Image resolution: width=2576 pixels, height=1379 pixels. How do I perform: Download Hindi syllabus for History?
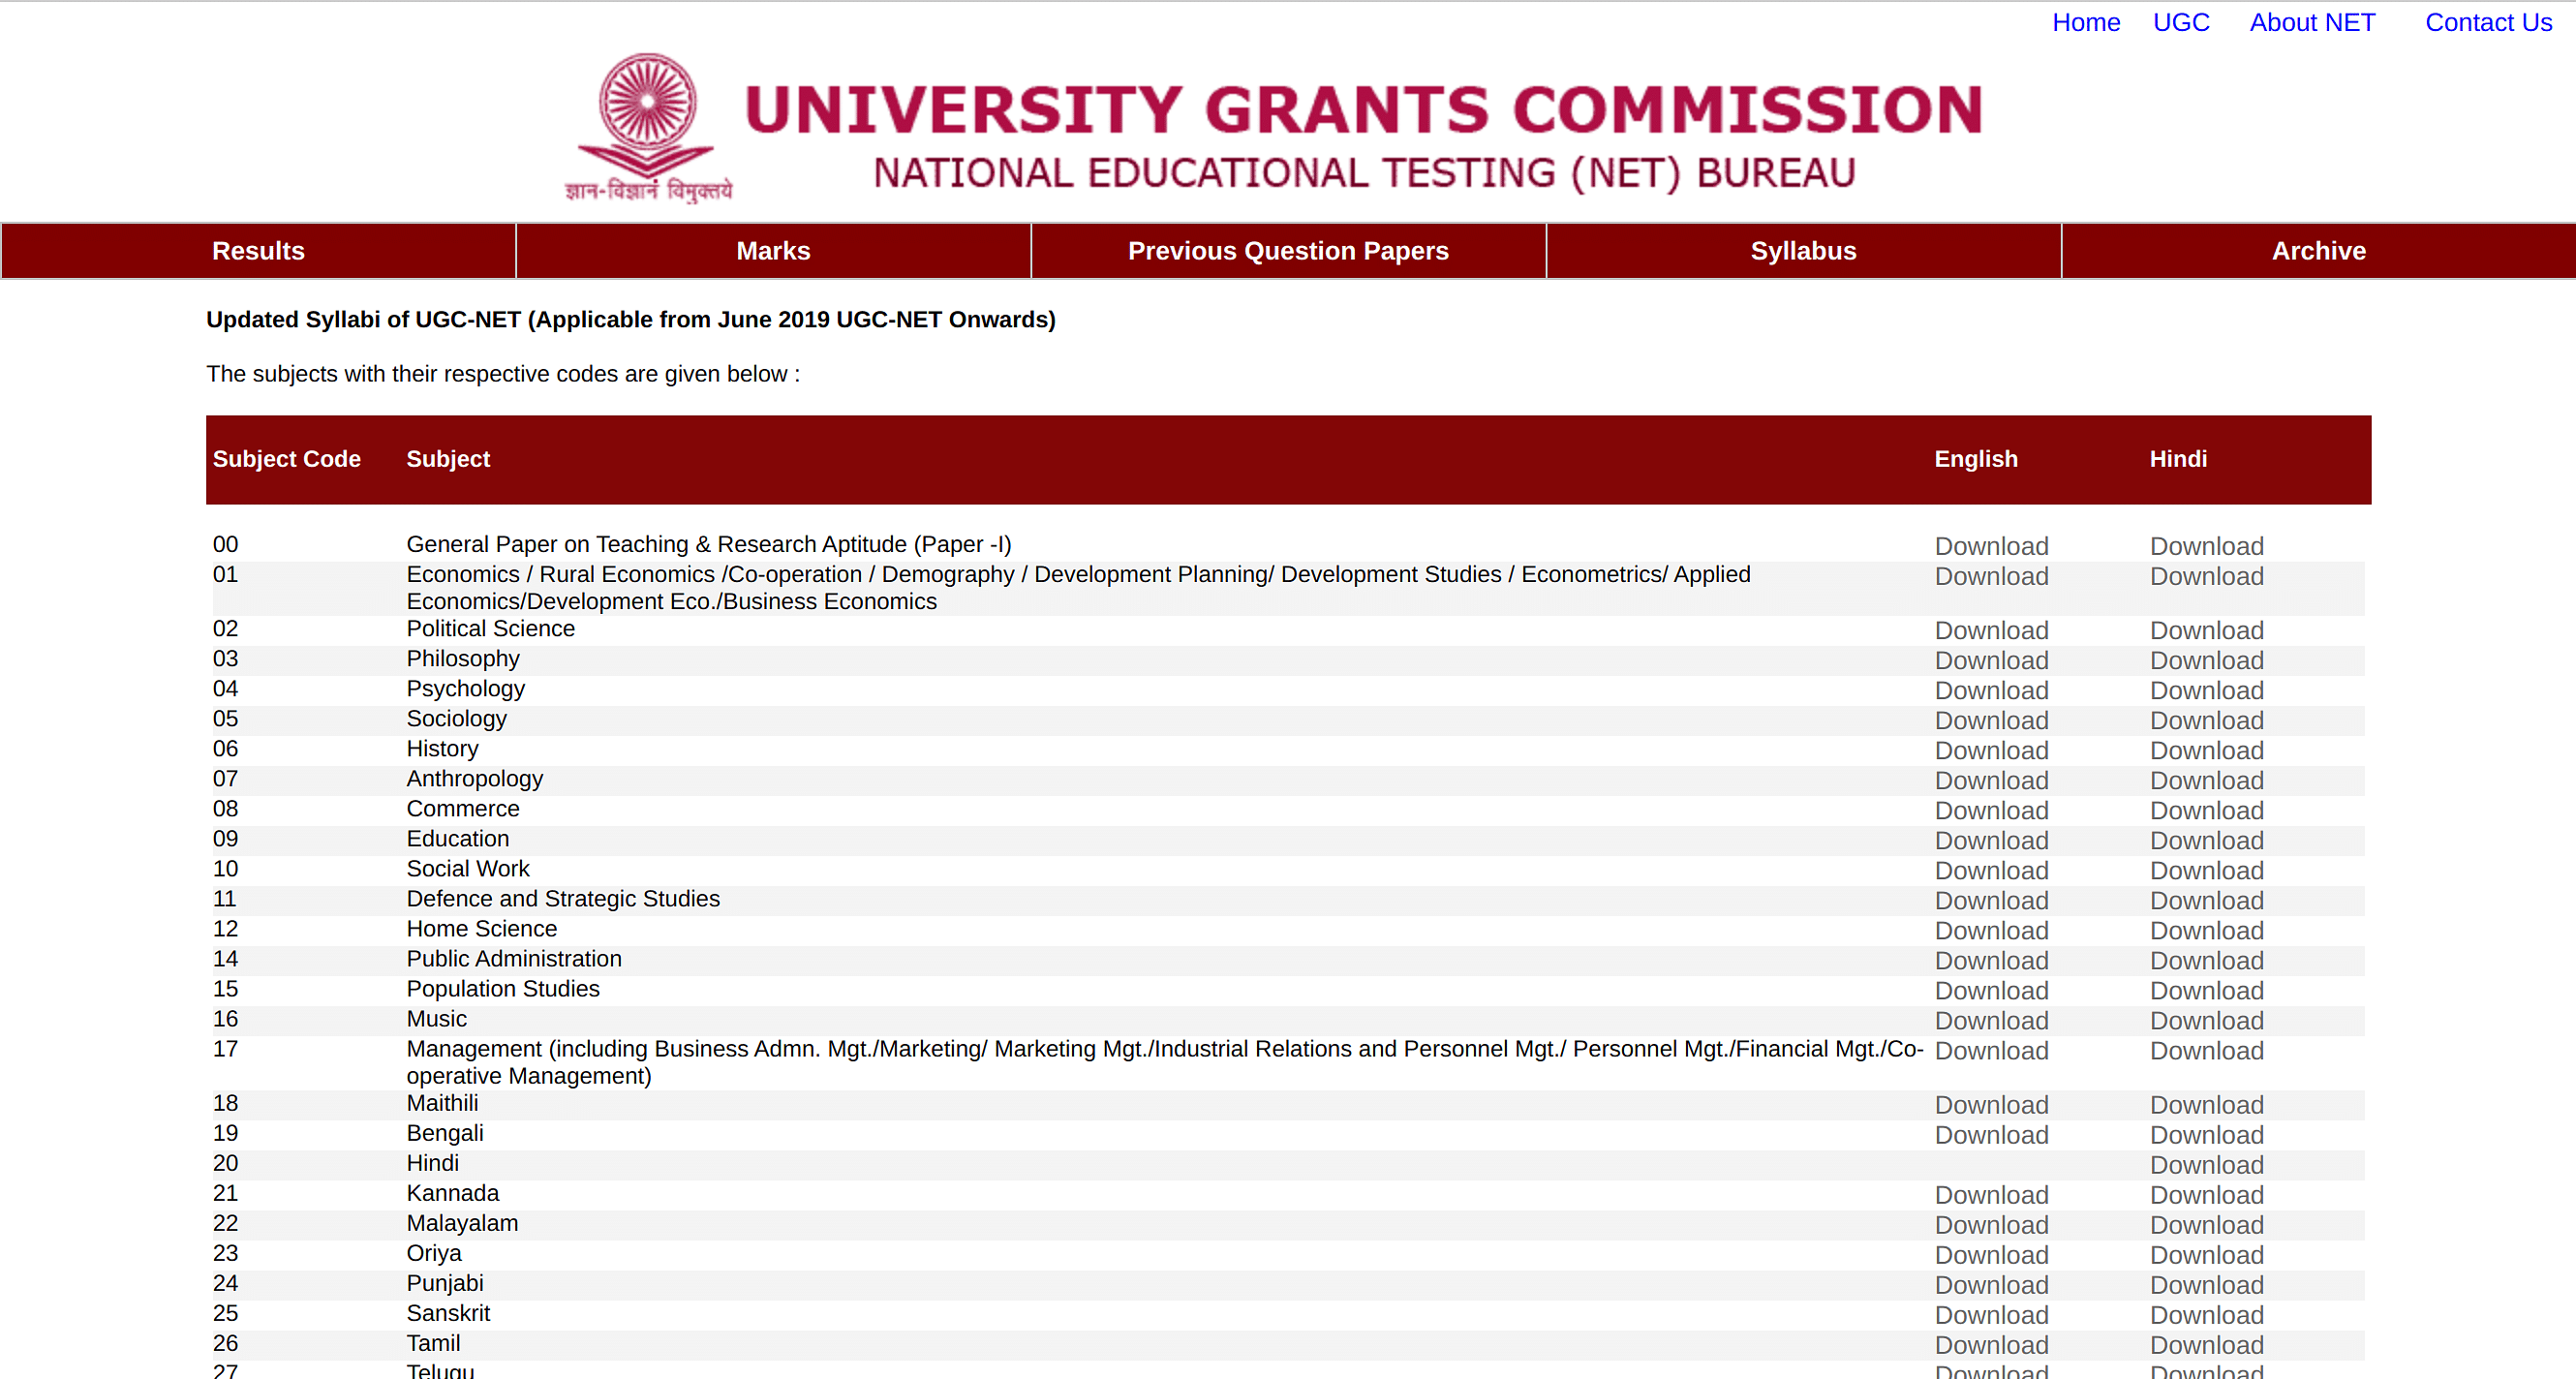(x=2206, y=750)
